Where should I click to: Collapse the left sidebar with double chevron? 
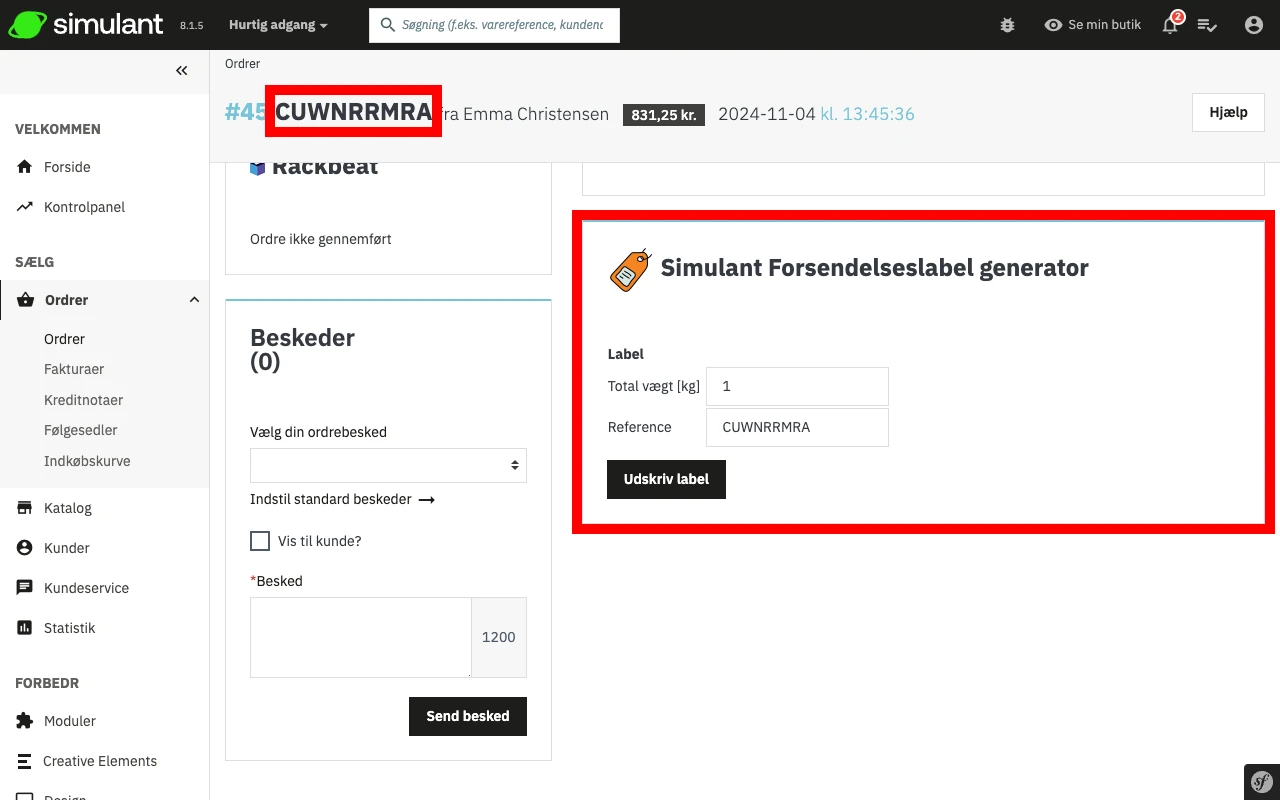(x=181, y=70)
